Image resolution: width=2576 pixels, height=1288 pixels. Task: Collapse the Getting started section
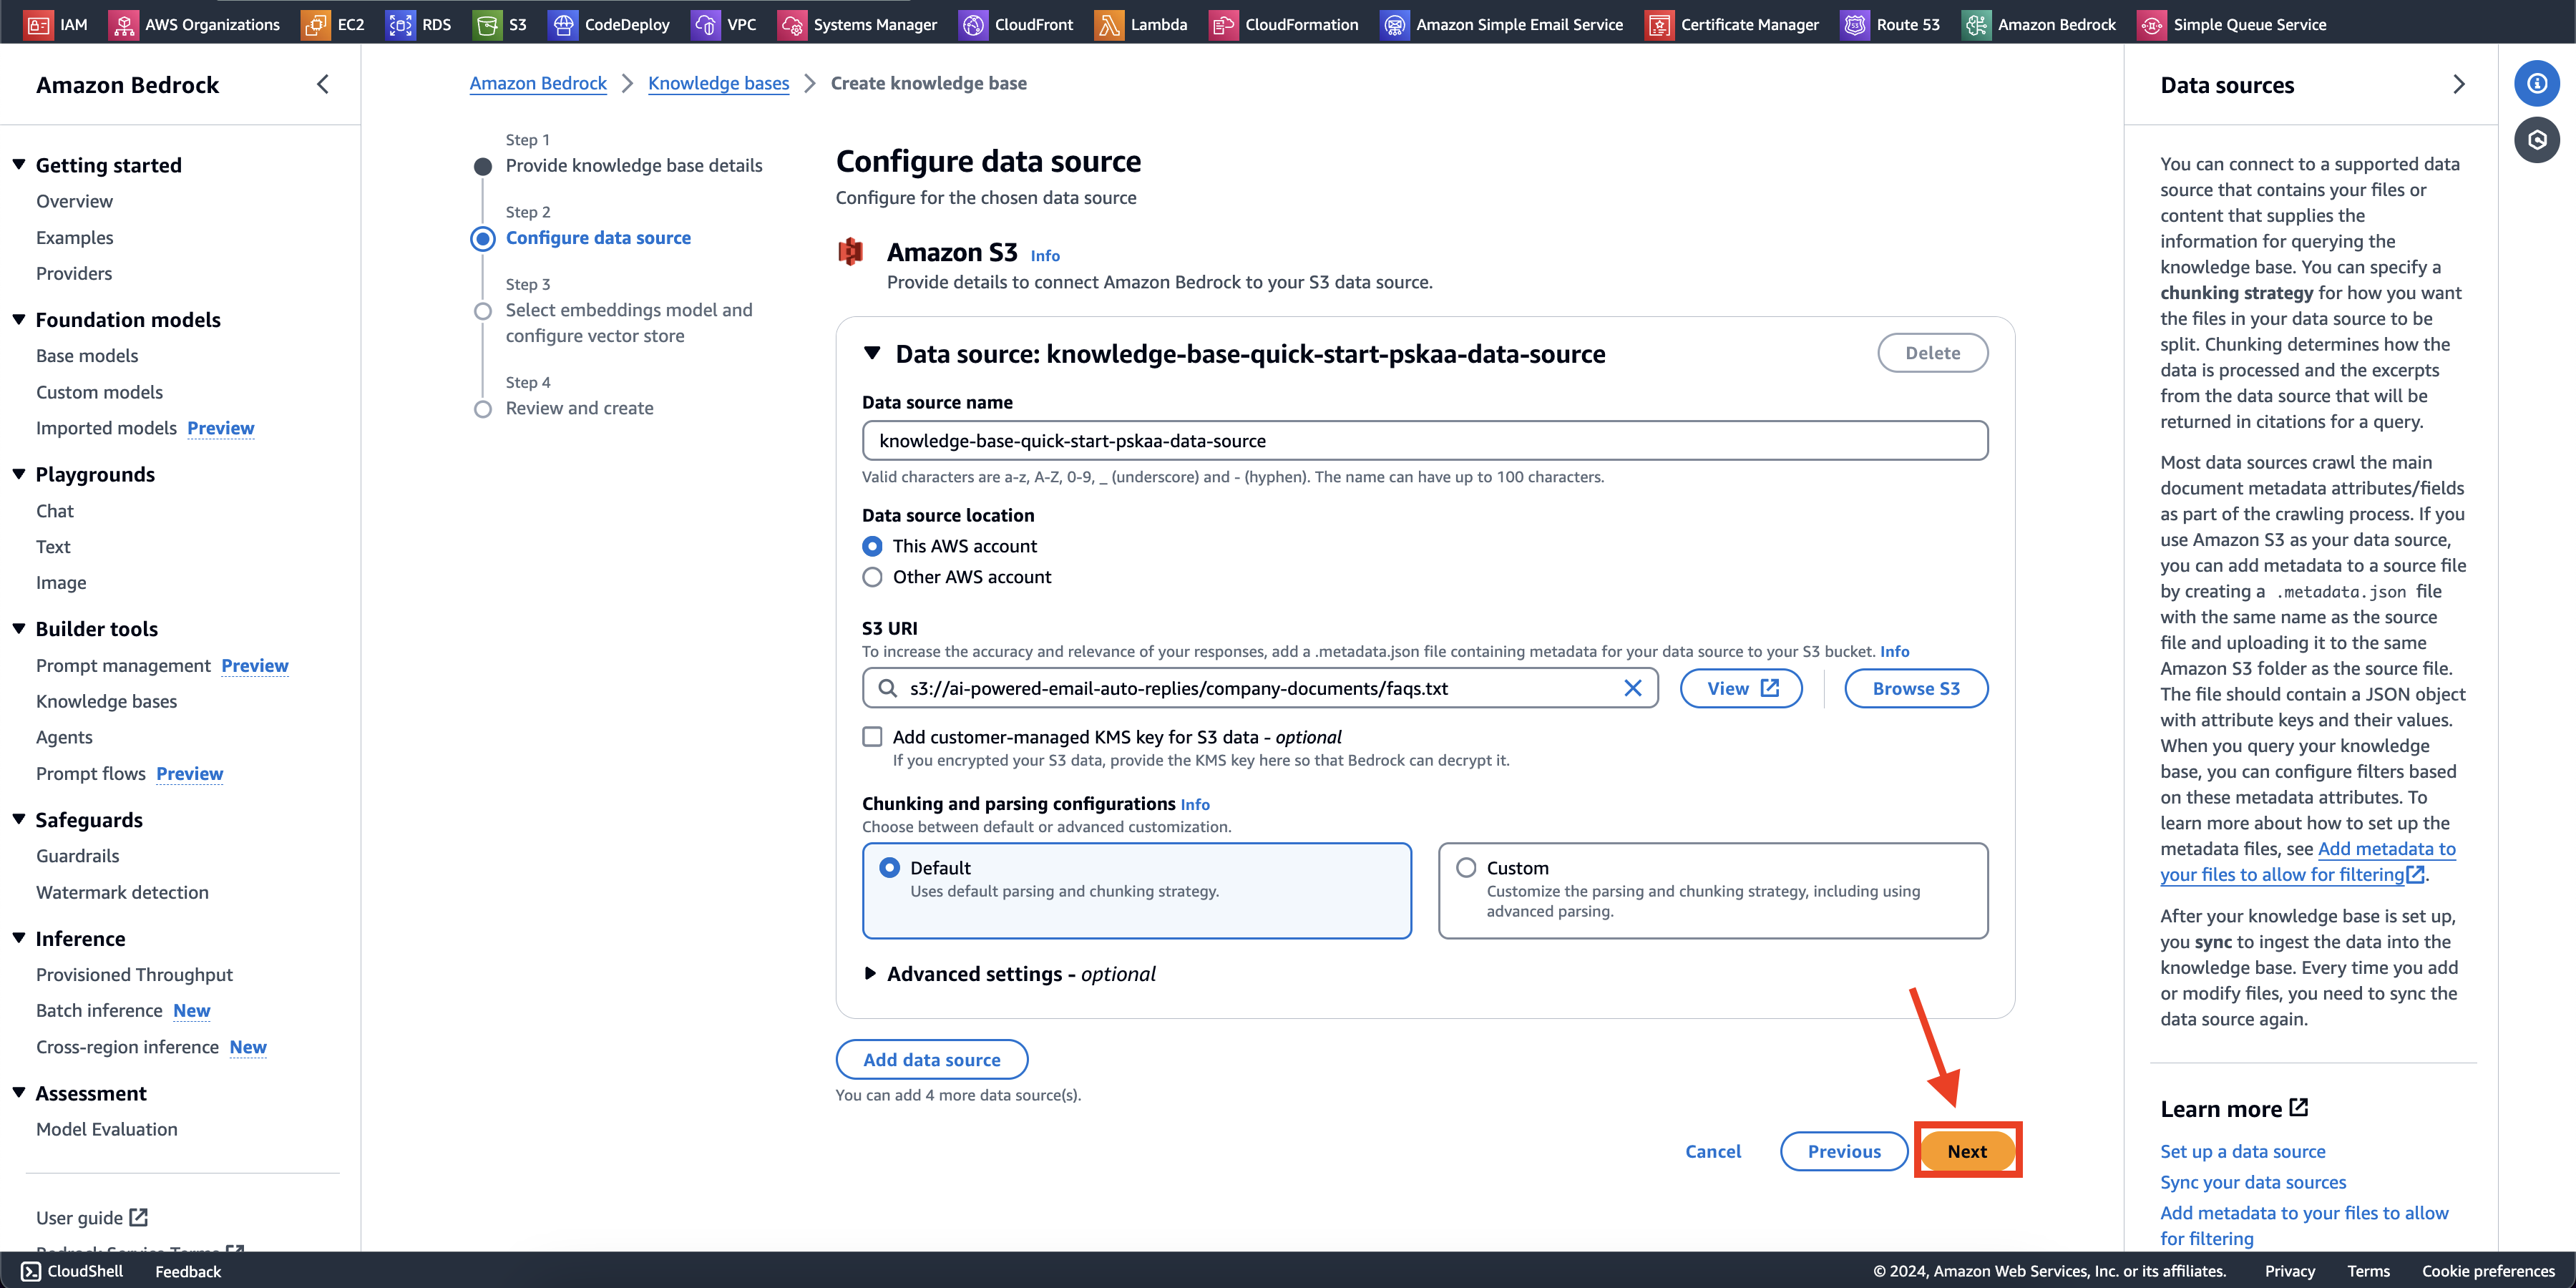tap(18, 164)
